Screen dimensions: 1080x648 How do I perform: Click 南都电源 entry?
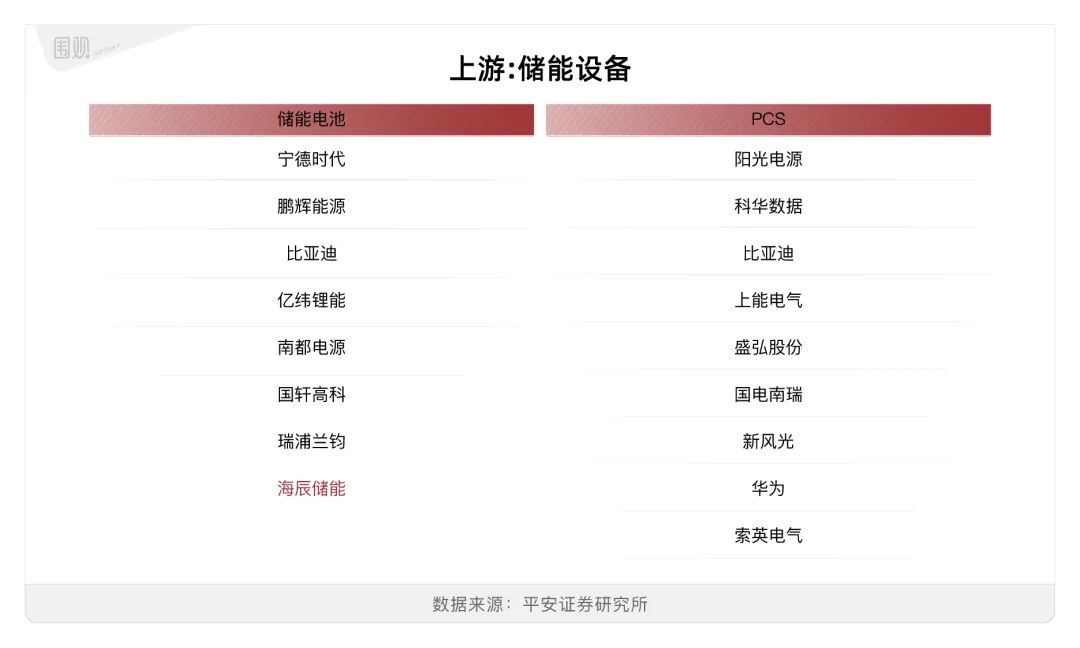(311, 347)
